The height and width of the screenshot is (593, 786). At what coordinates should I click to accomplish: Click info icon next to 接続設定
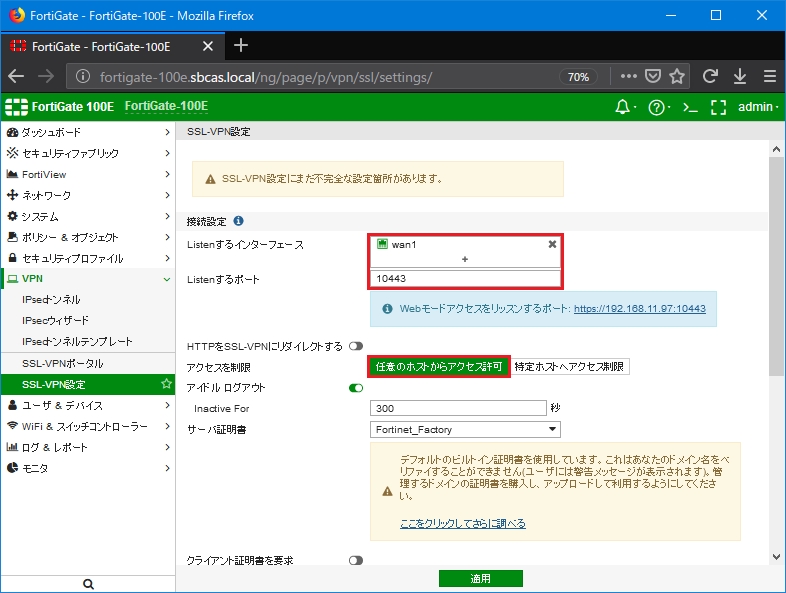point(239,221)
